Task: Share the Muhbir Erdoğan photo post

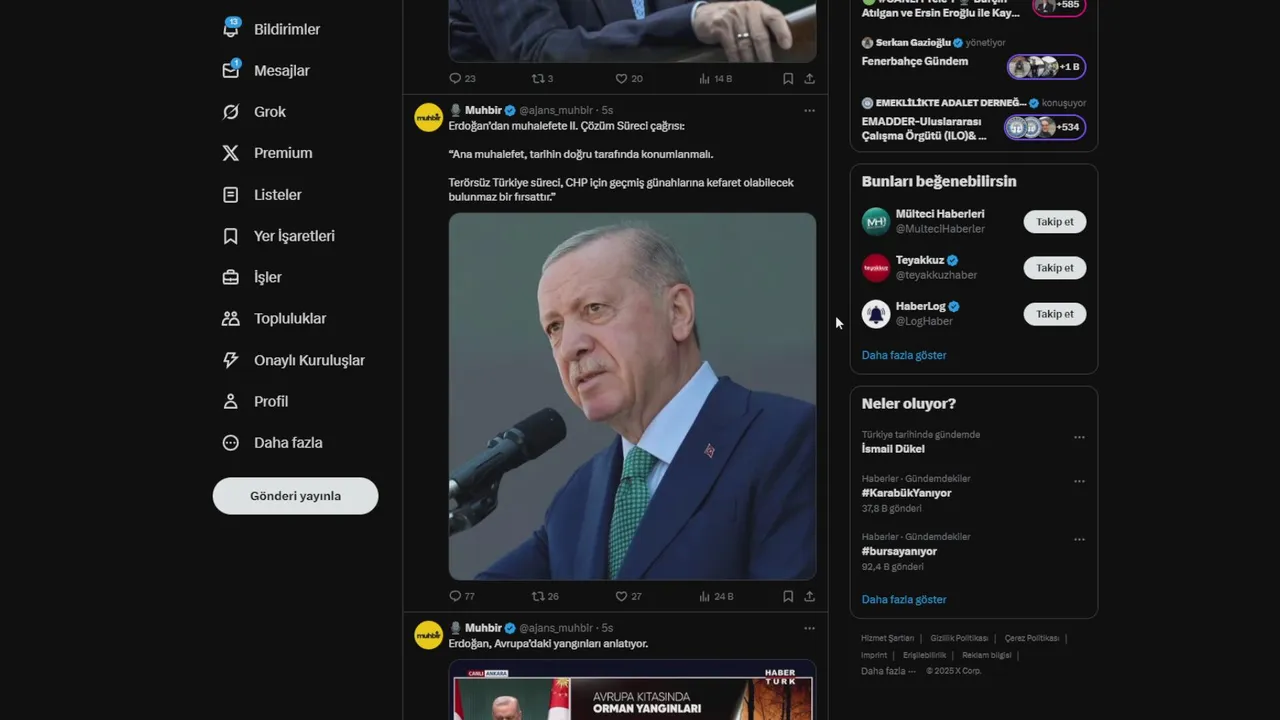Action: click(809, 596)
